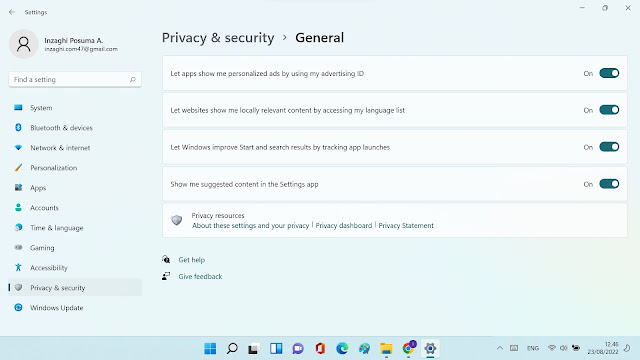
Task: Open the colorful app icon beside Edge on taskbar
Action: 364,349
